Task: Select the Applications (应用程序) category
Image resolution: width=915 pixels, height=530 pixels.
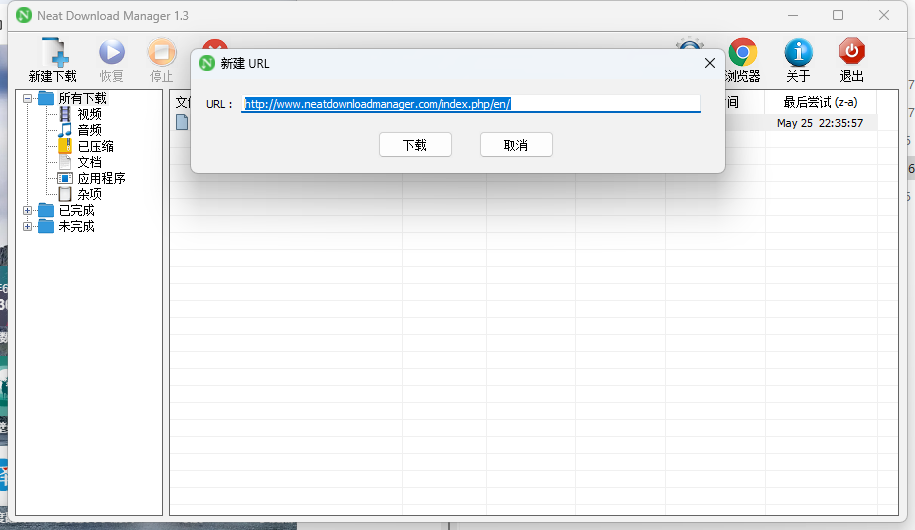Action: (x=101, y=178)
